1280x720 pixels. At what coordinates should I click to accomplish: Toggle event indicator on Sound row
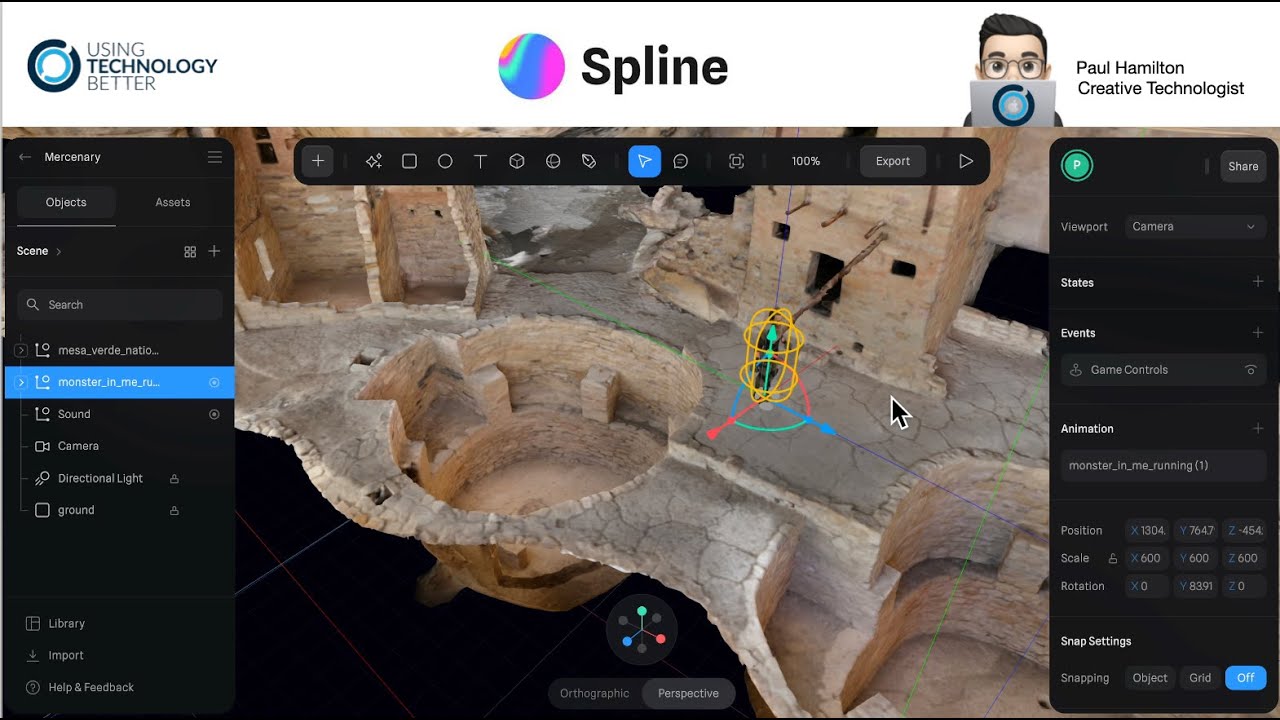coord(214,414)
